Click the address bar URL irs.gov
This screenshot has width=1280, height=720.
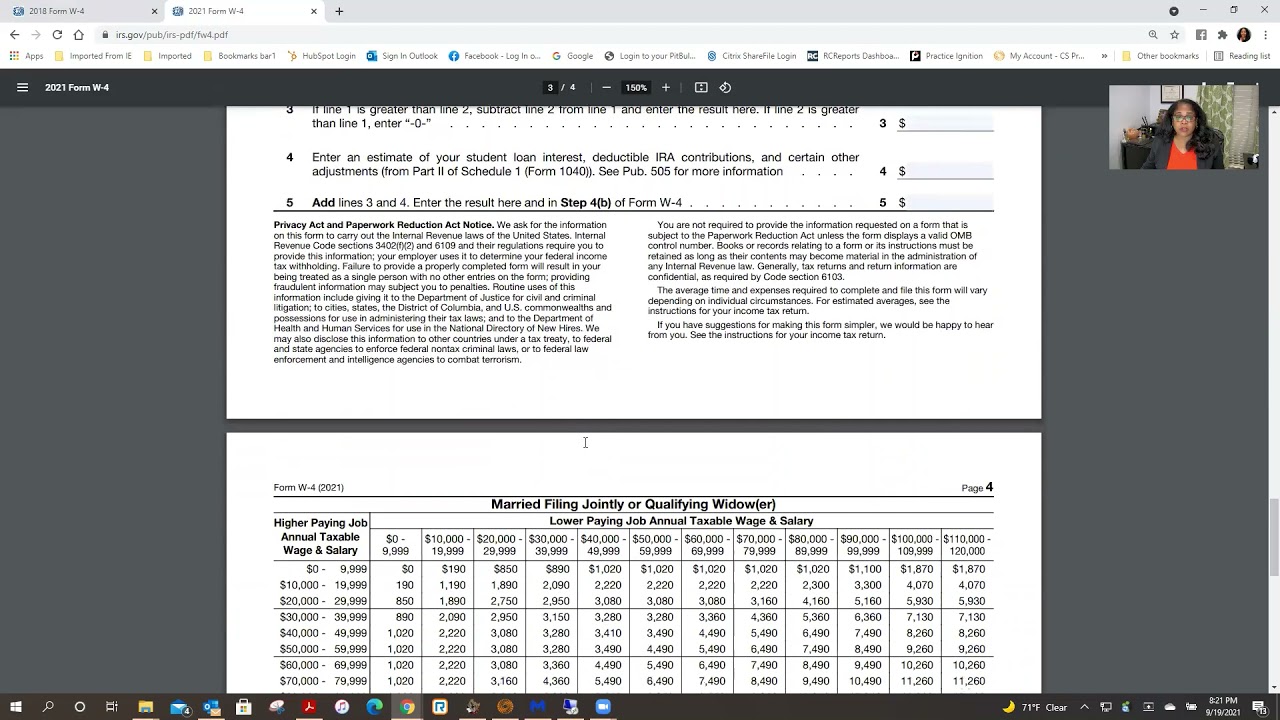pos(171,34)
